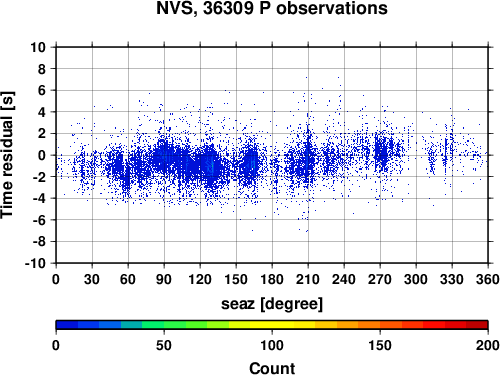Click the y-axis tick label 10
The height and width of the screenshot is (375, 500).
click(38, 47)
